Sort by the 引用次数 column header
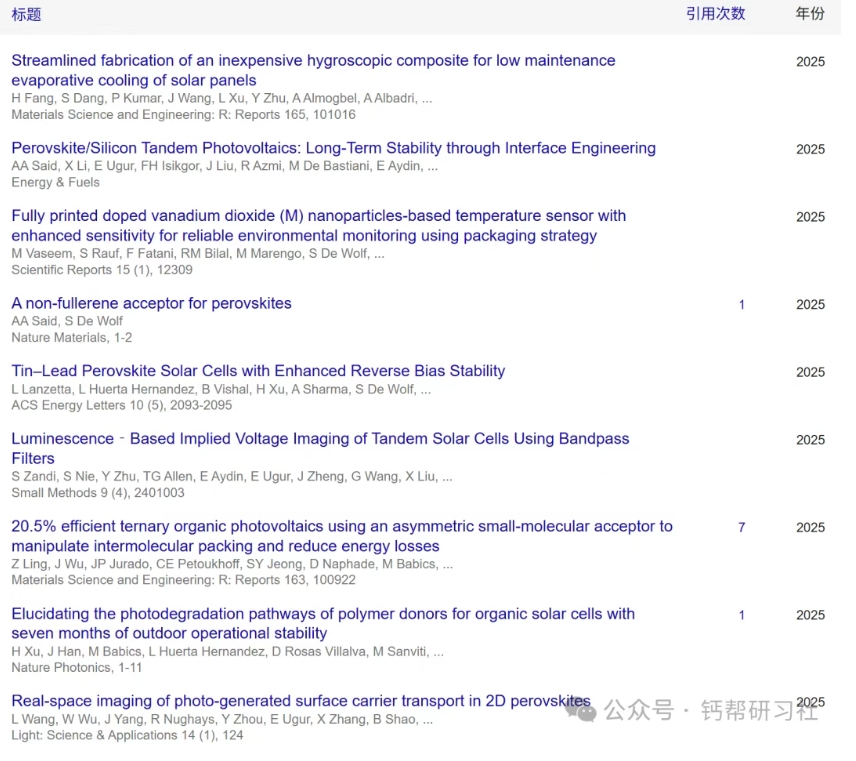The height and width of the screenshot is (761, 856). pos(715,14)
